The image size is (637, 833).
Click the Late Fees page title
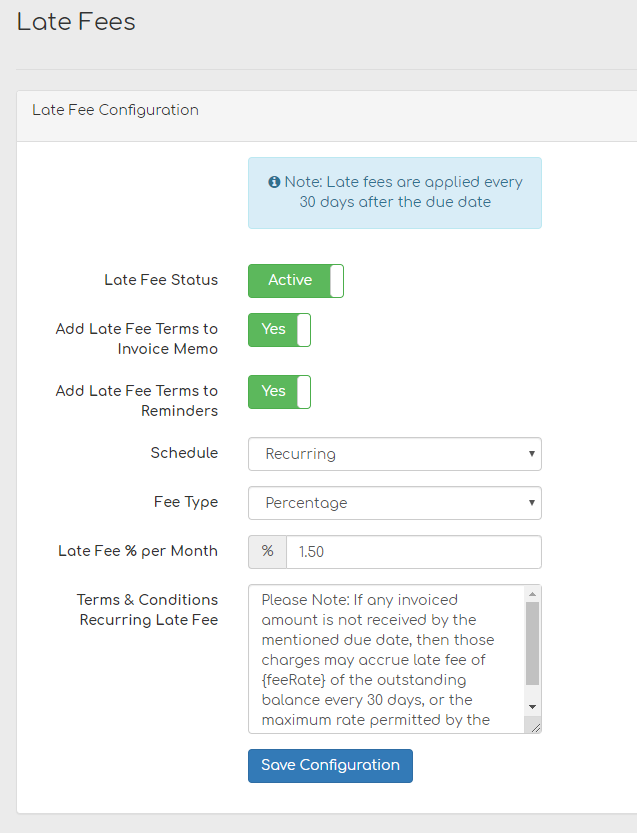coord(76,22)
